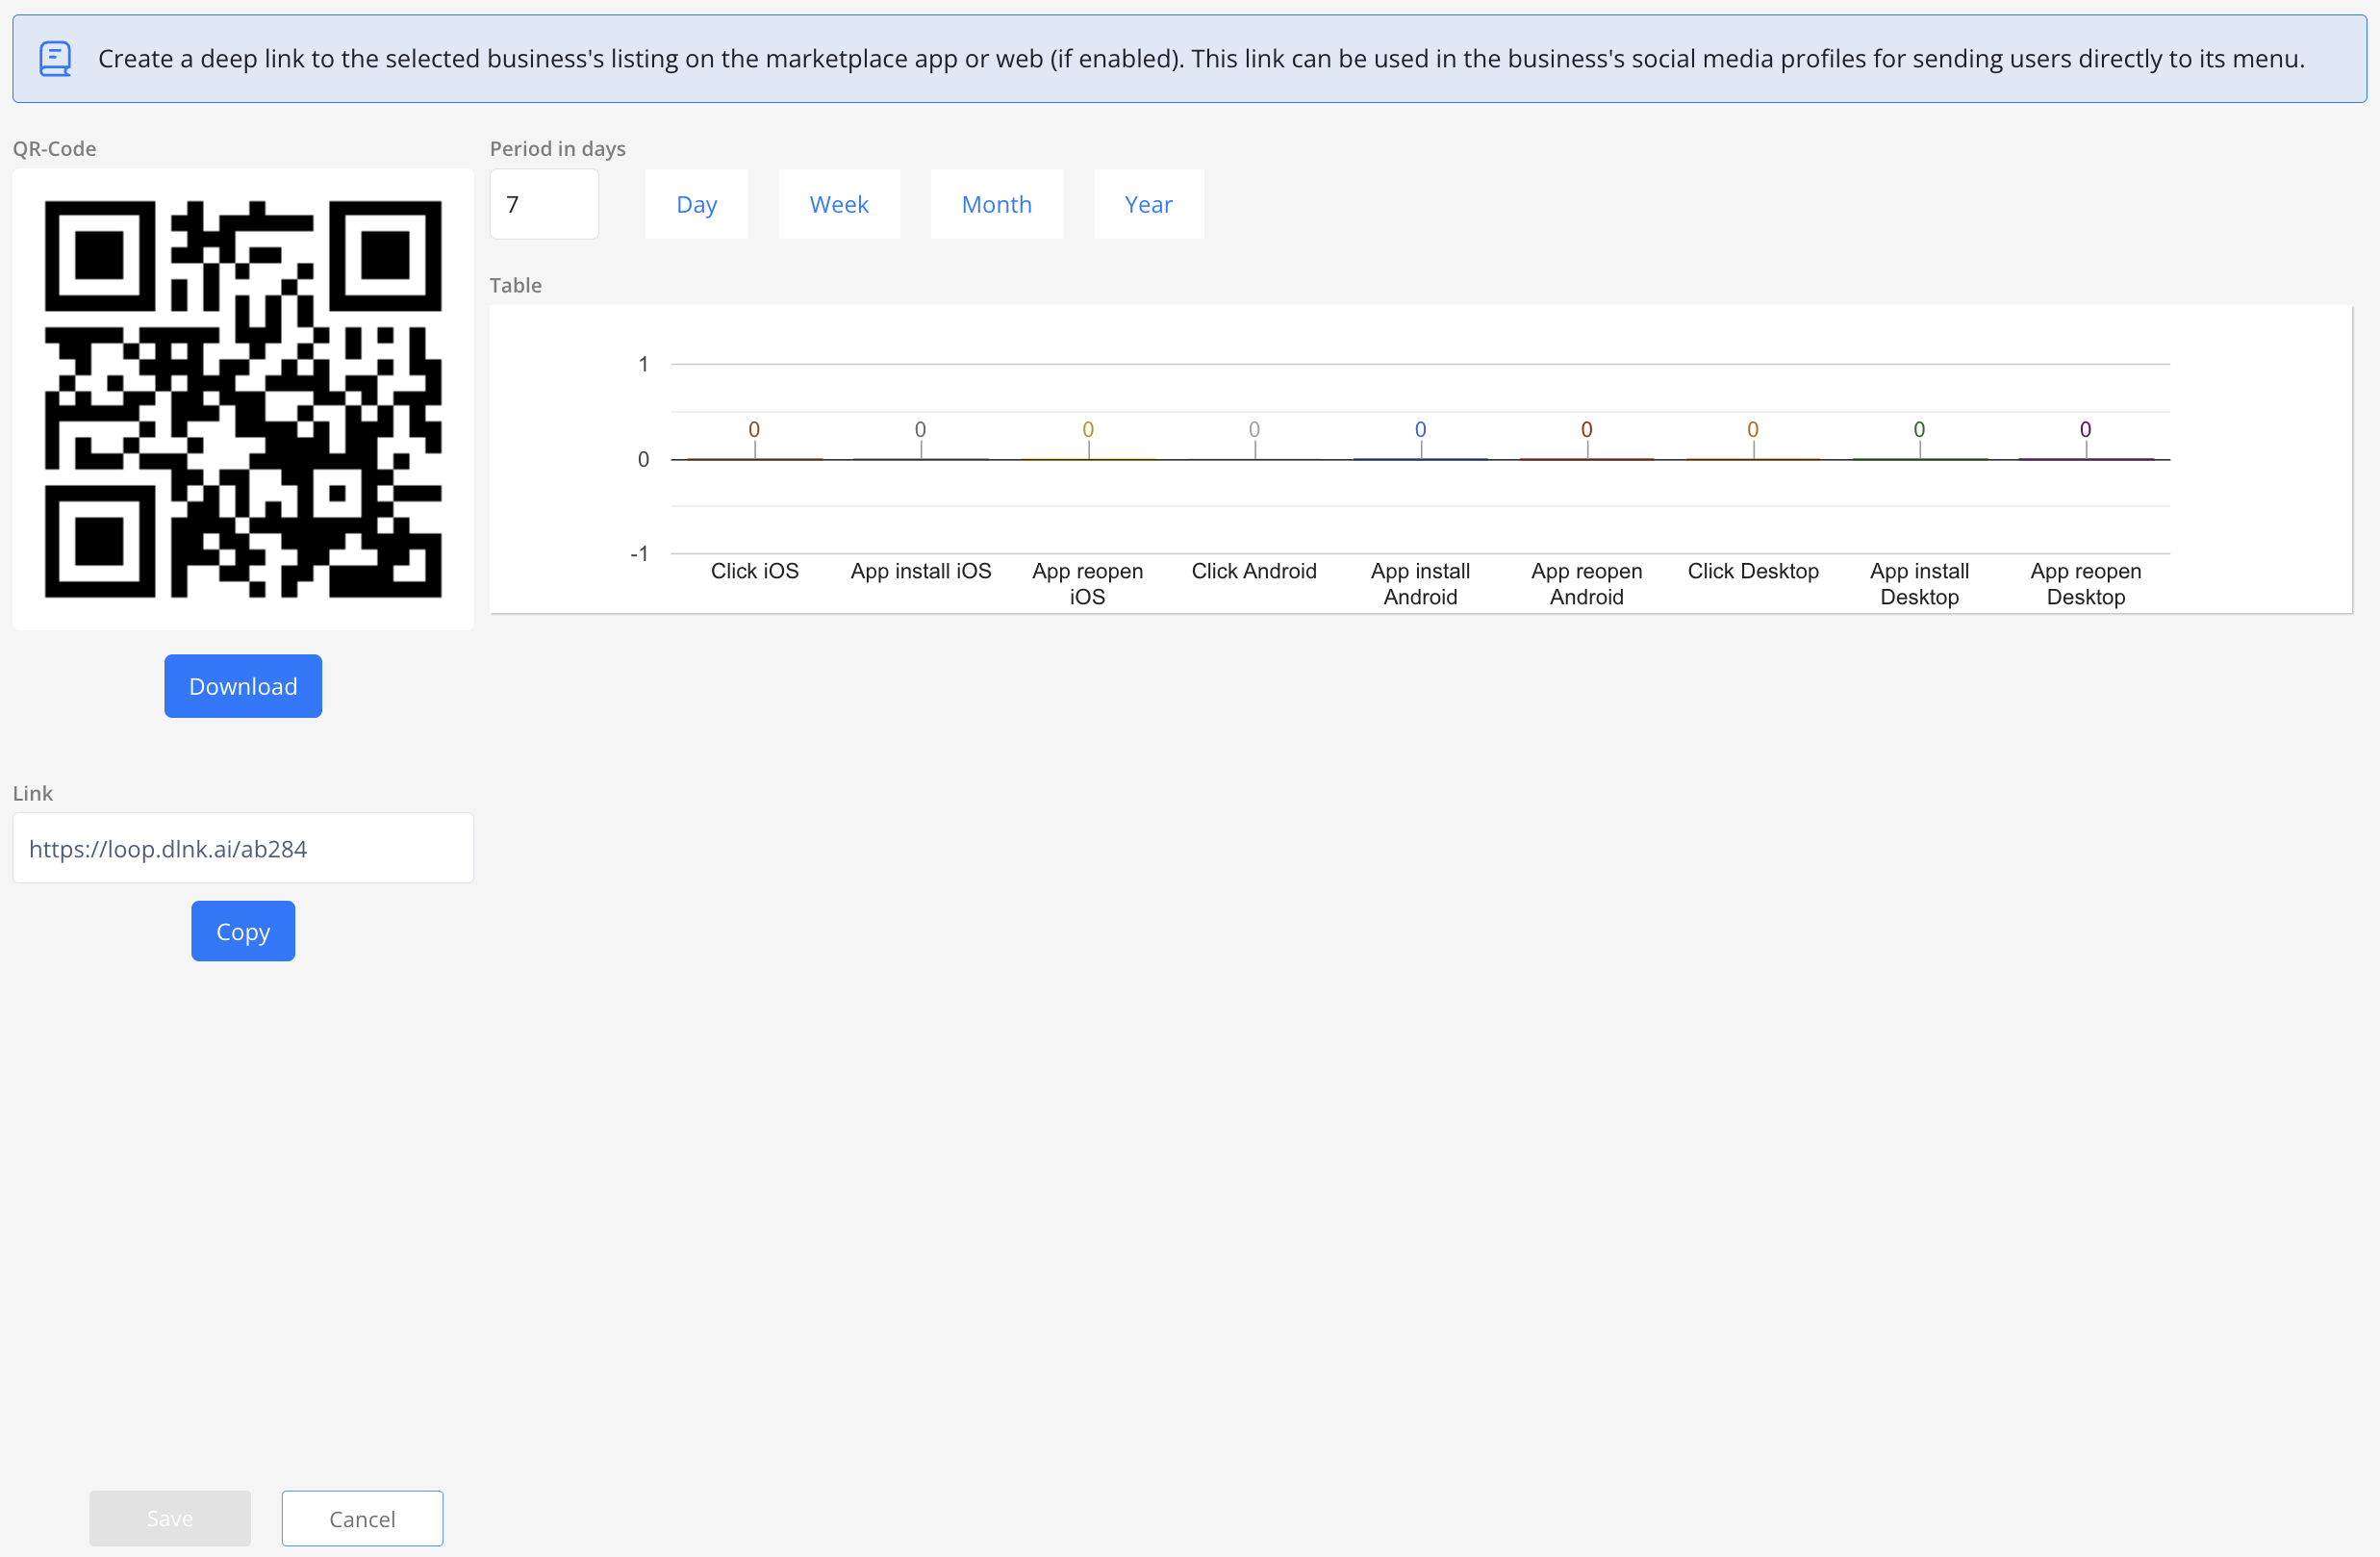The height and width of the screenshot is (1557, 2380).
Task: Copy the deep link
Action: pos(243,931)
